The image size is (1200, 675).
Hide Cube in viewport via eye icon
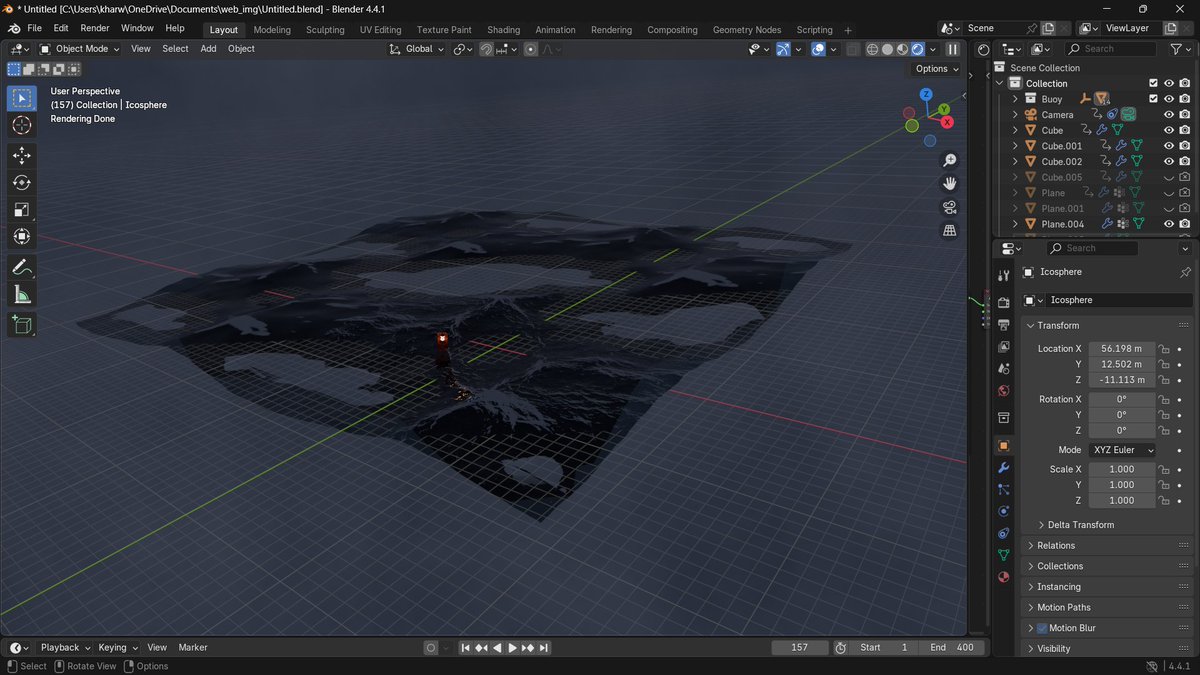point(1168,130)
